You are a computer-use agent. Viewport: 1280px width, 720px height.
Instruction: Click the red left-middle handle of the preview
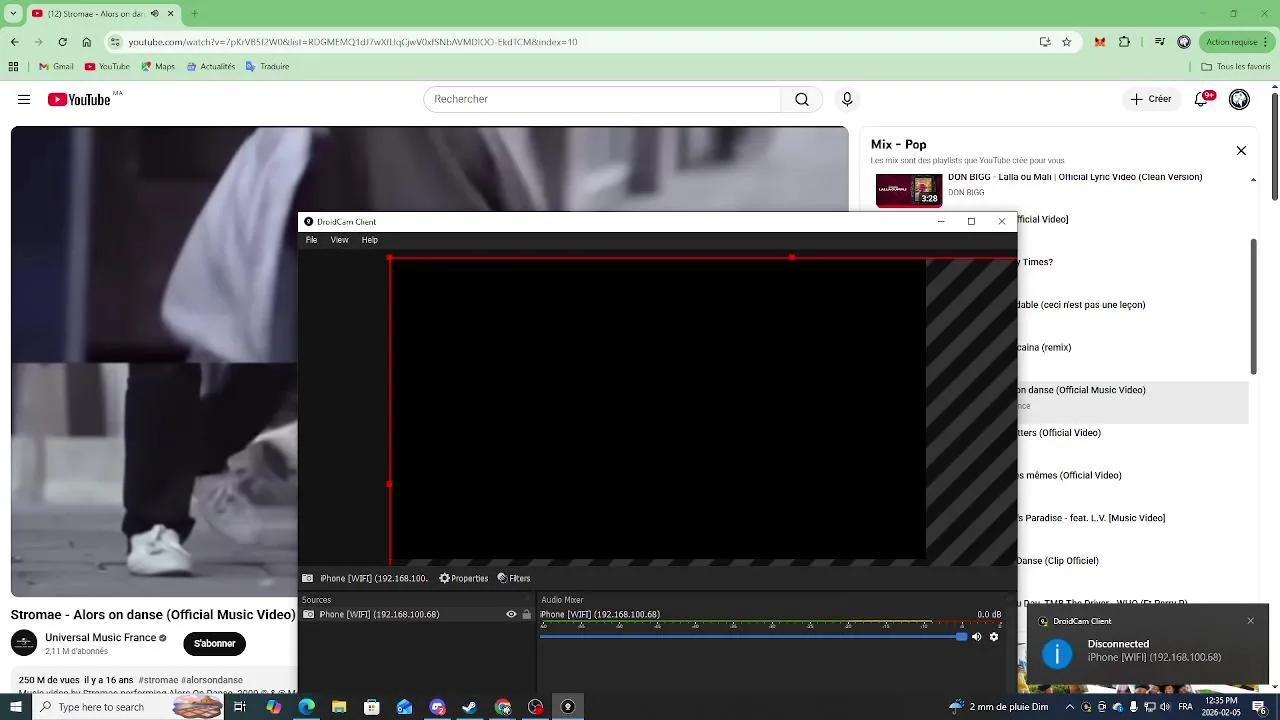click(389, 484)
